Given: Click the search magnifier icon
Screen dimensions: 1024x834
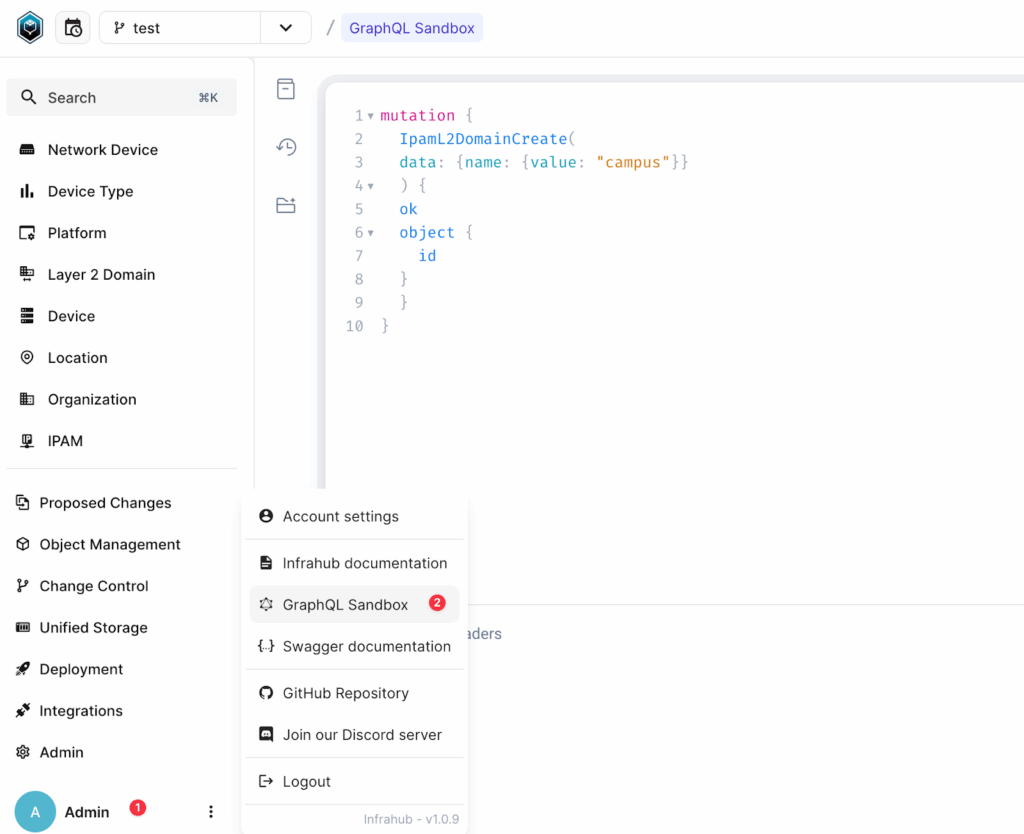Looking at the screenshot, I should click(x=28, y=97).
